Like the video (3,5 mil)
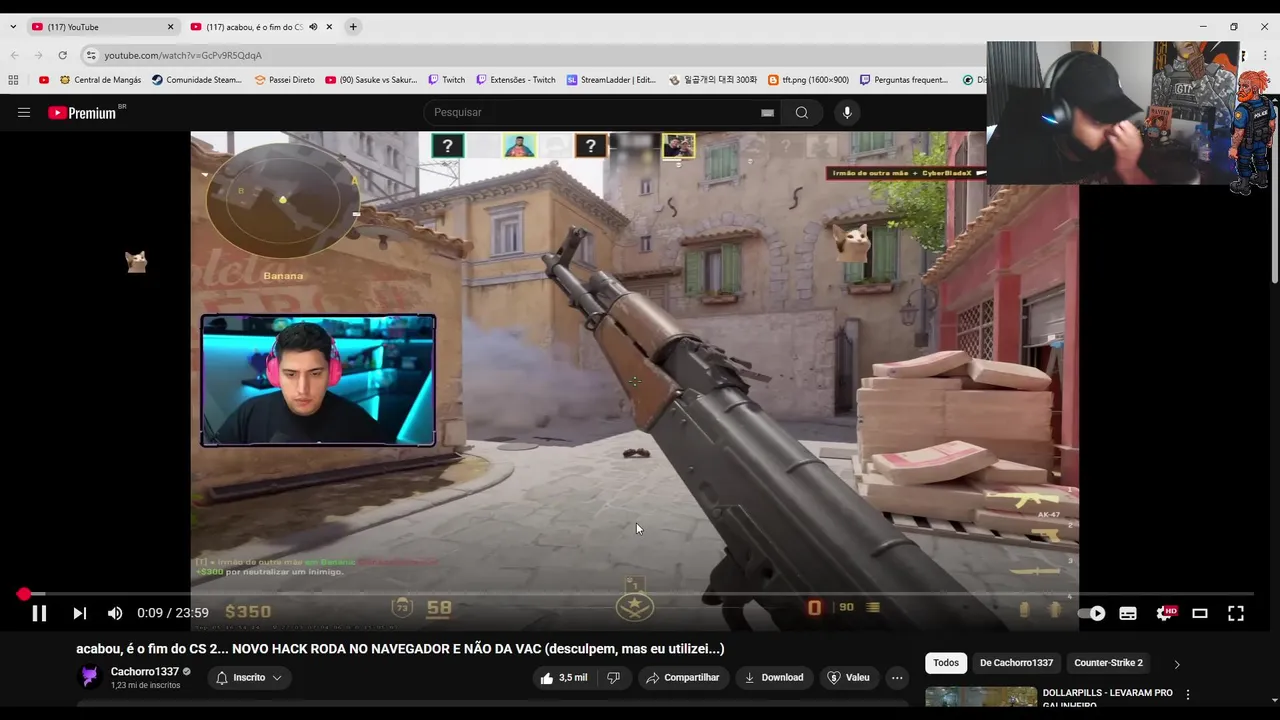The image size is (1280, 720). [563, 677]
